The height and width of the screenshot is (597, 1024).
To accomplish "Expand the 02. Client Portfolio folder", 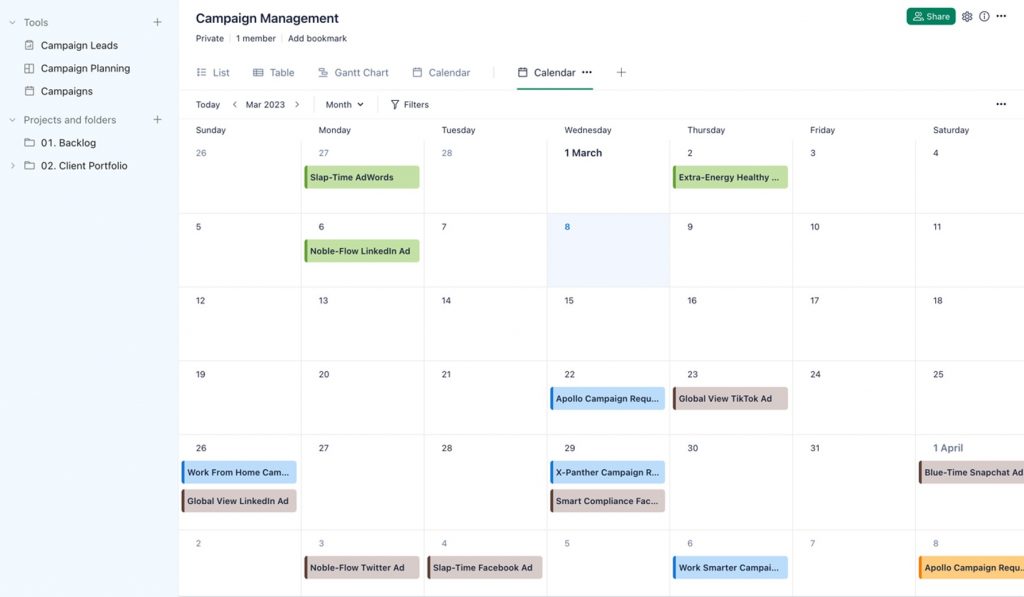I will click(12, 166).
